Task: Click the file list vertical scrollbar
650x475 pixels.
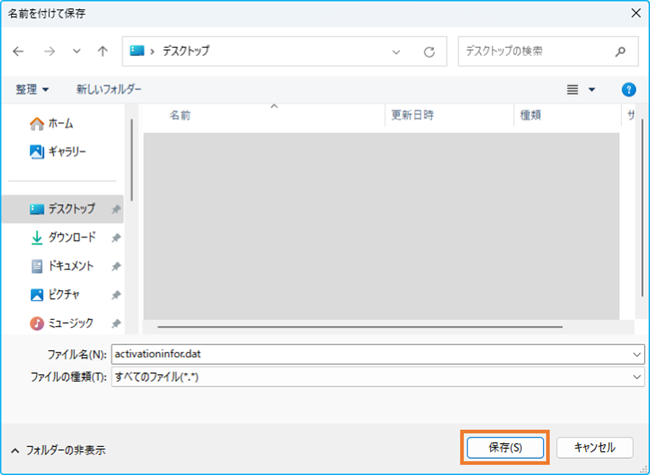Action: point(642,207)
